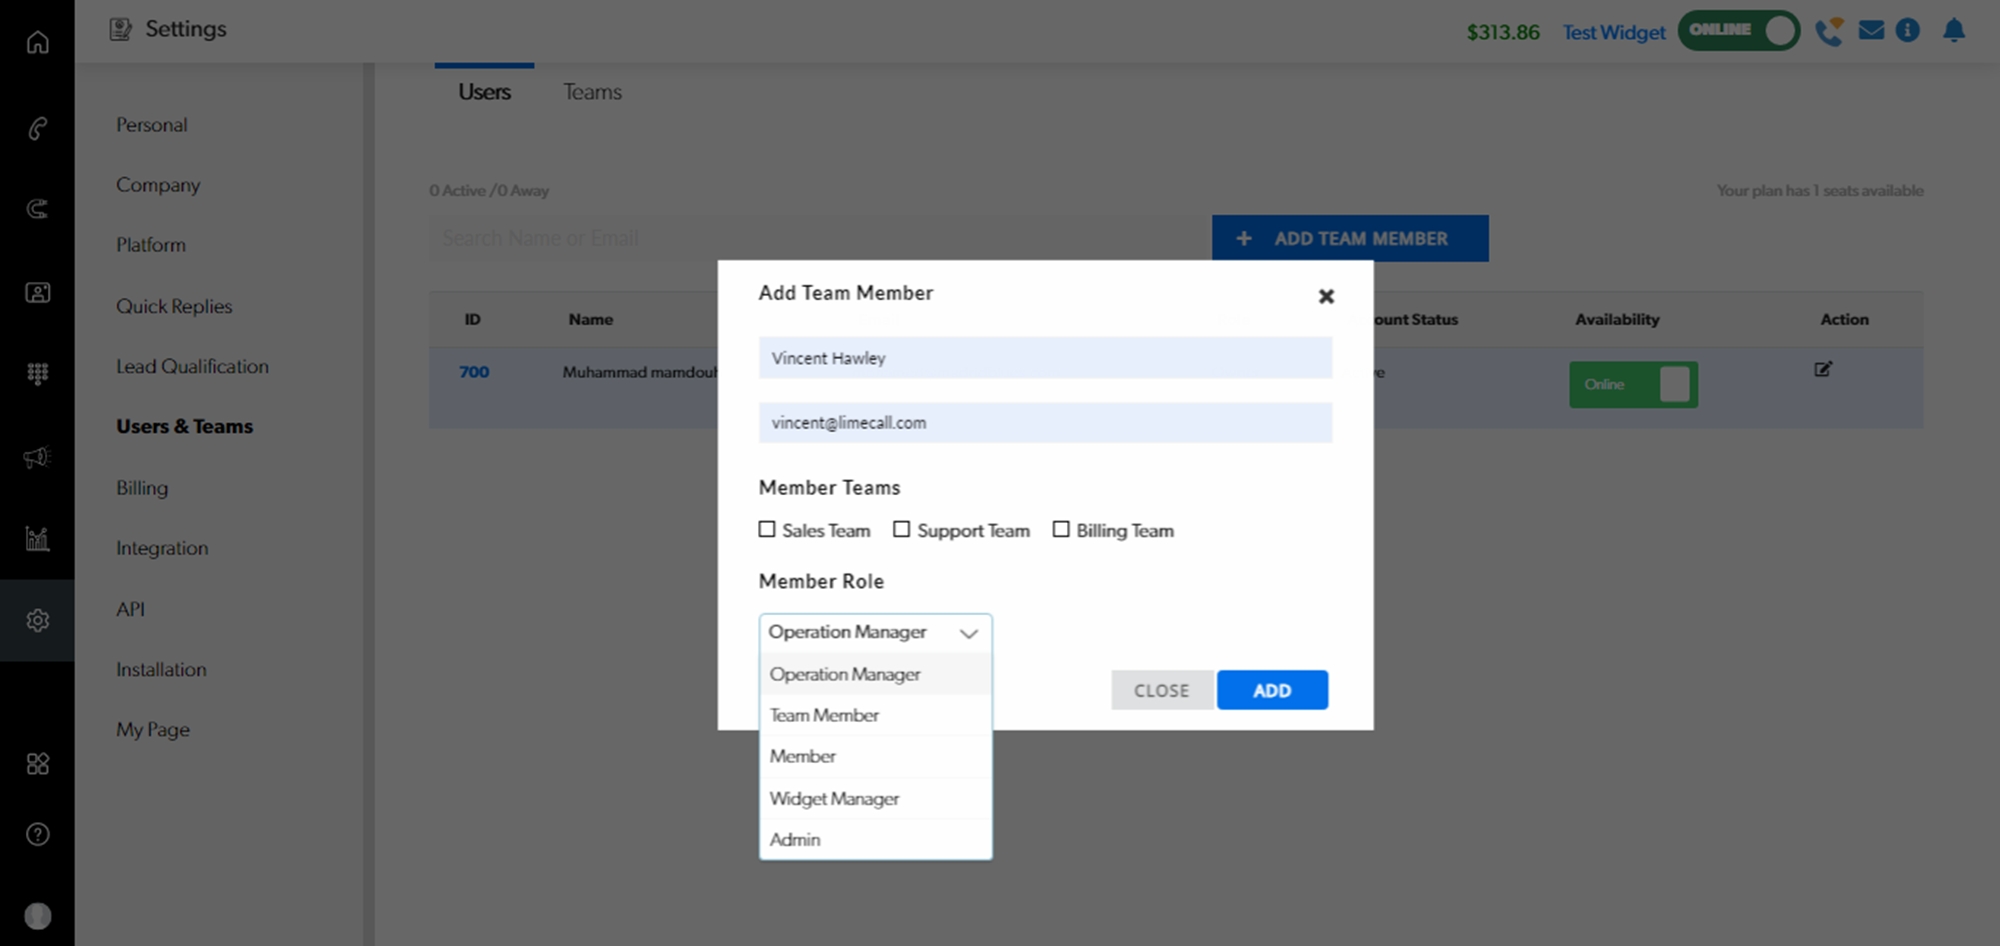Click the home icon in left sidebar
Image resolution: width=2000 pixels, height=946 pixels.
[37, 42]
